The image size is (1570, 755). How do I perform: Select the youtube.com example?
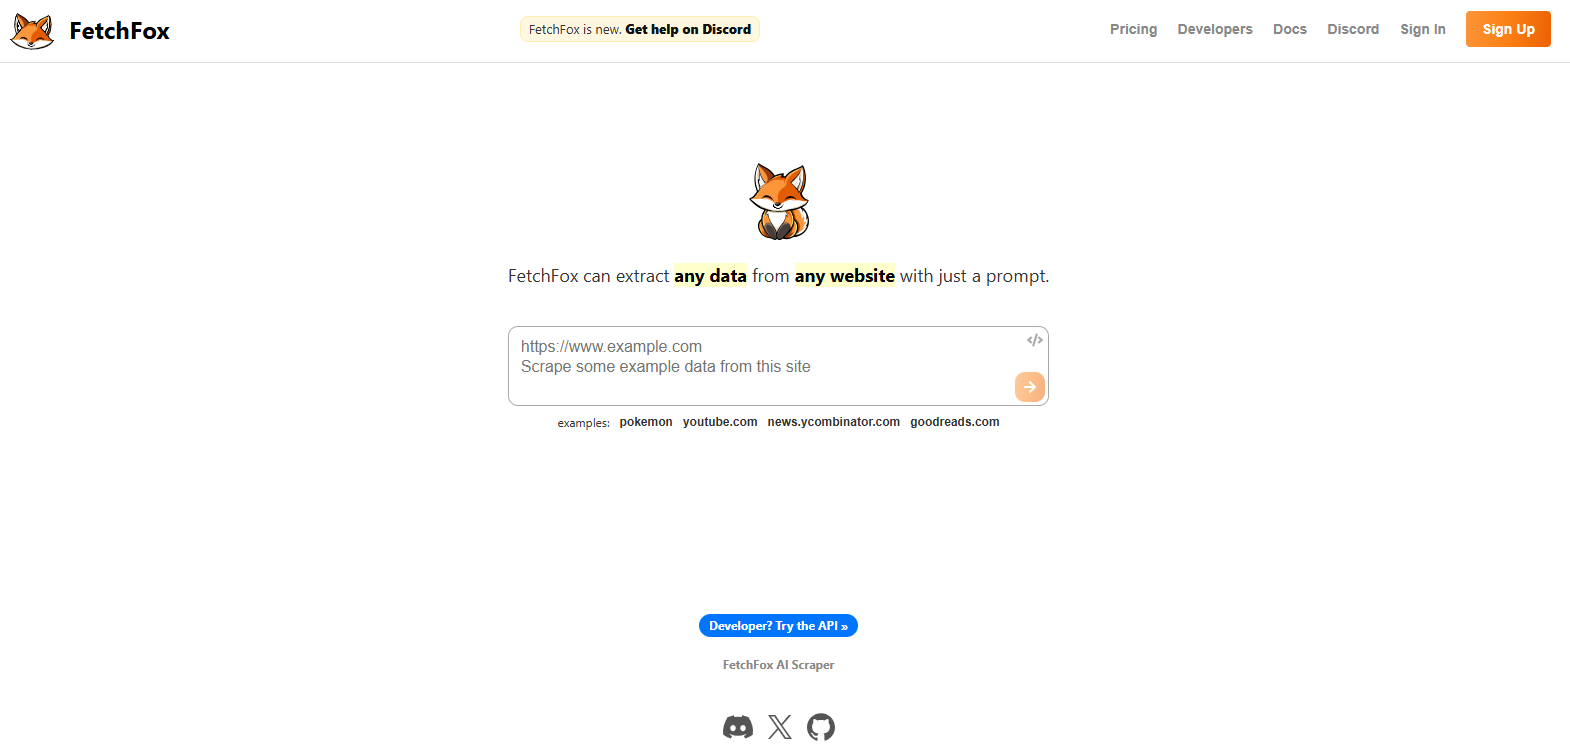point(720,422)
